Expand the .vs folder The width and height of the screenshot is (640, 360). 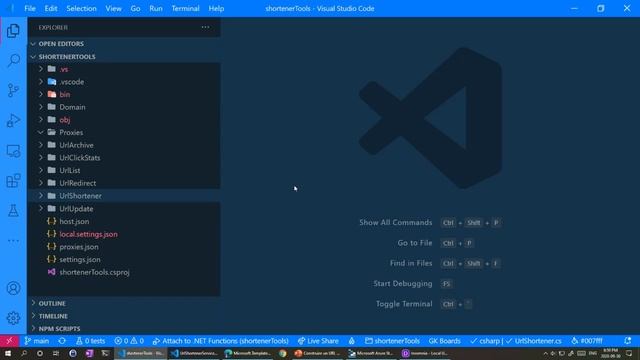(124, 69)
